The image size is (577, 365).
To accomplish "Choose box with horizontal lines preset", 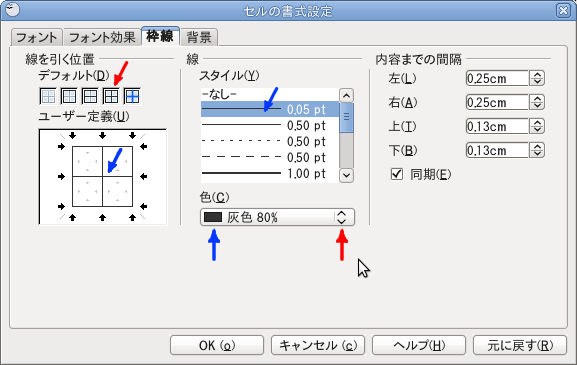I will pyautogui.click(x=90, y=96).
